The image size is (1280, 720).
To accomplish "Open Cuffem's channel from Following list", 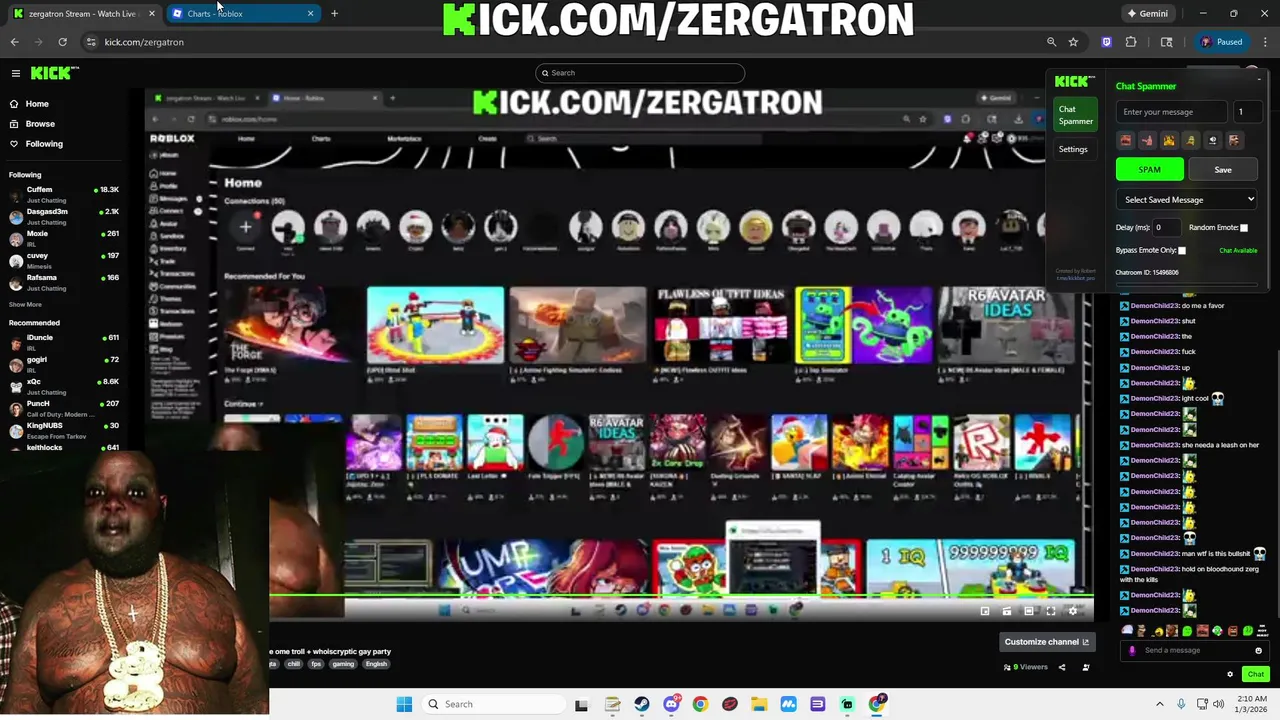I will (x=63, y=194).
